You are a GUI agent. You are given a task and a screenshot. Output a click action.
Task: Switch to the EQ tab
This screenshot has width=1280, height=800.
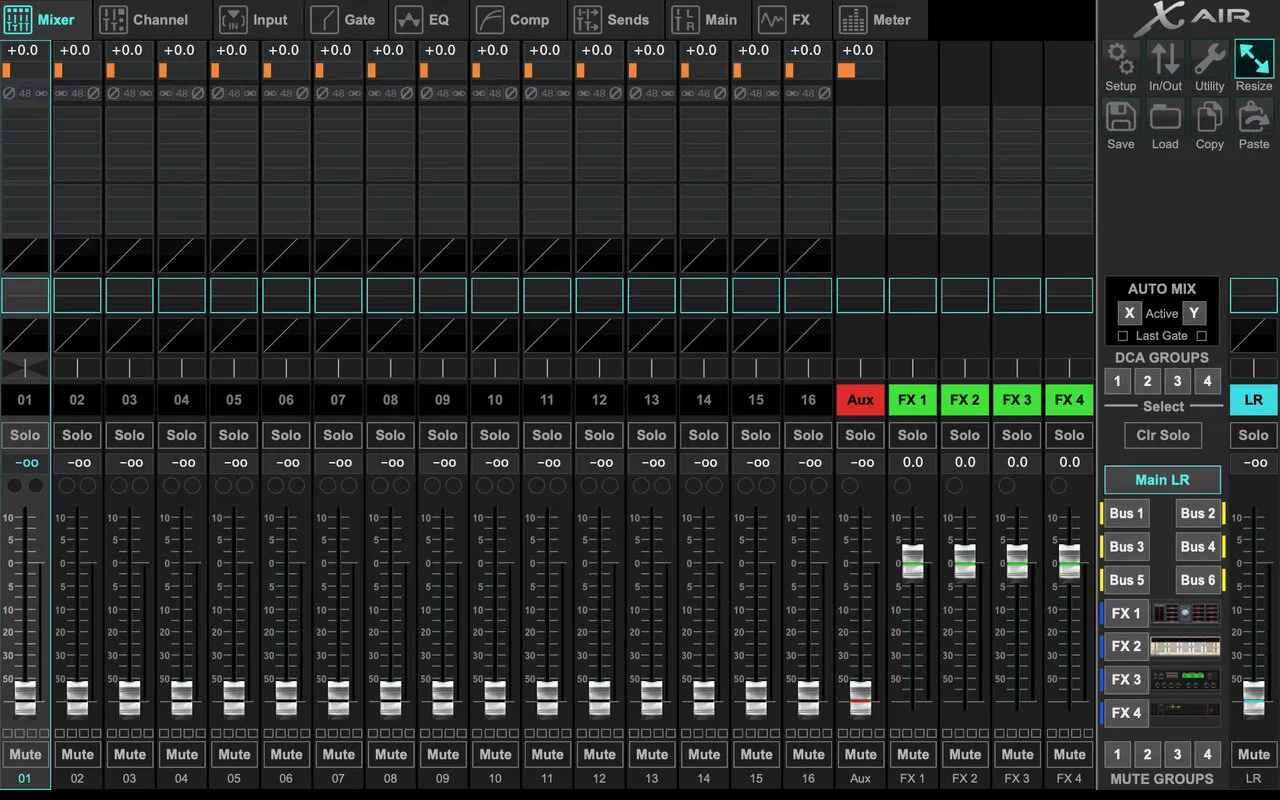point(422,19)
